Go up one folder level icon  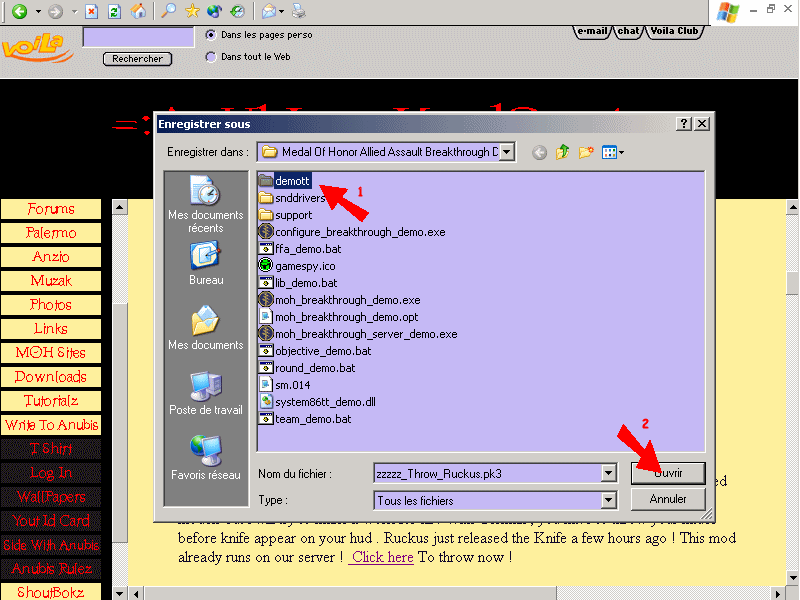point(562,152)
